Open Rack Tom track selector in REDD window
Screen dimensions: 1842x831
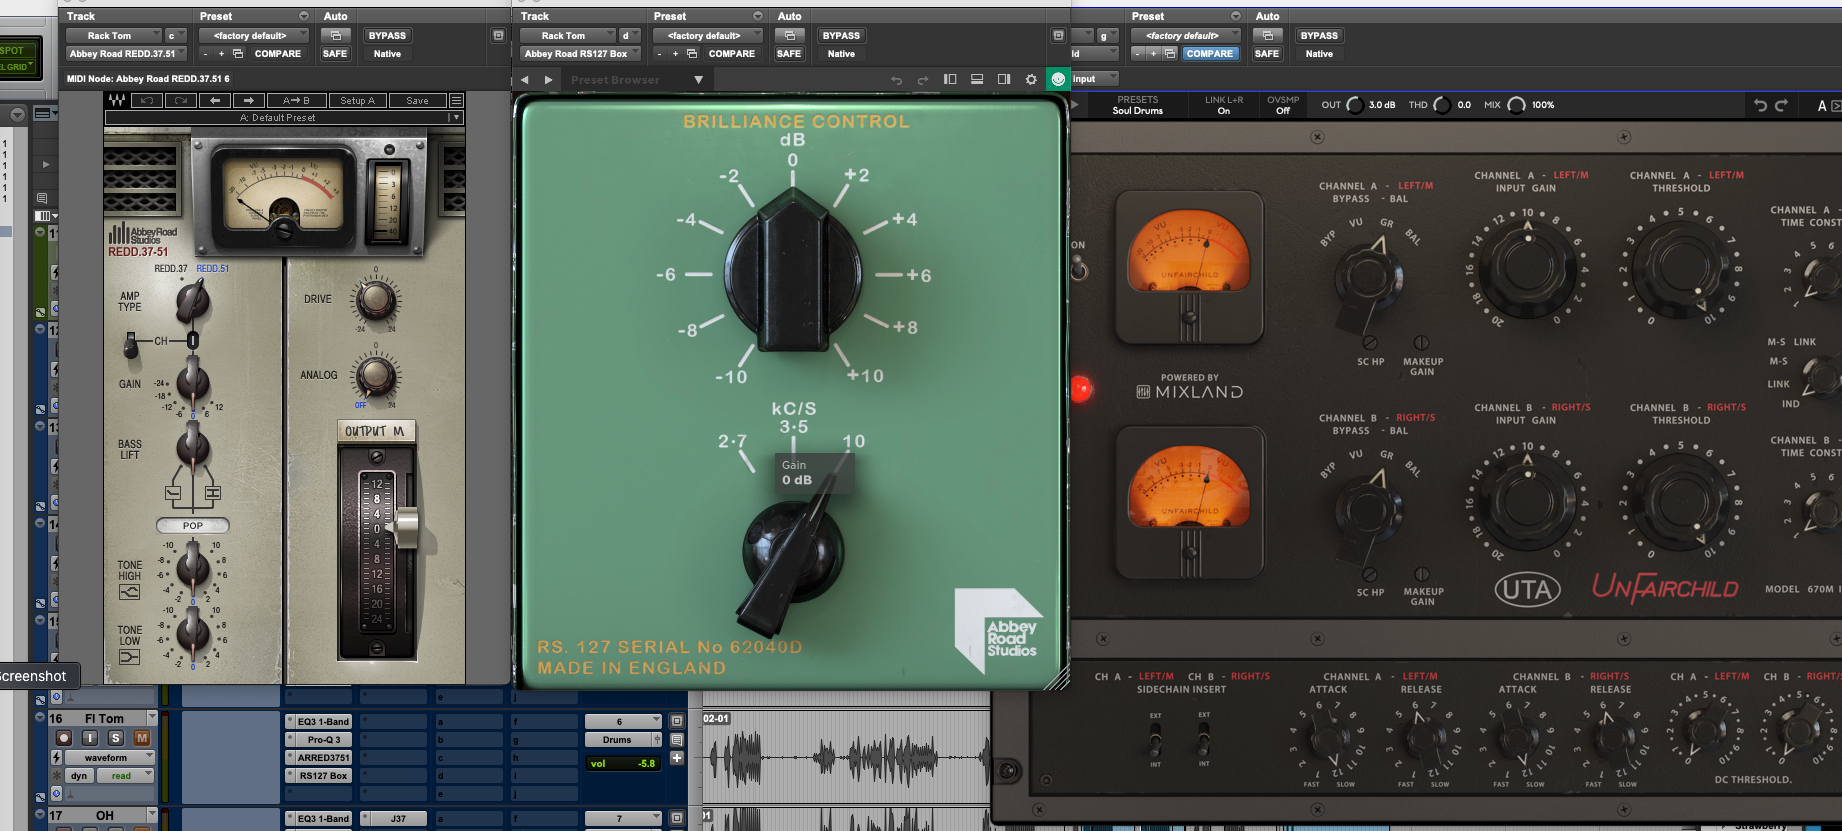click(113, 35)
